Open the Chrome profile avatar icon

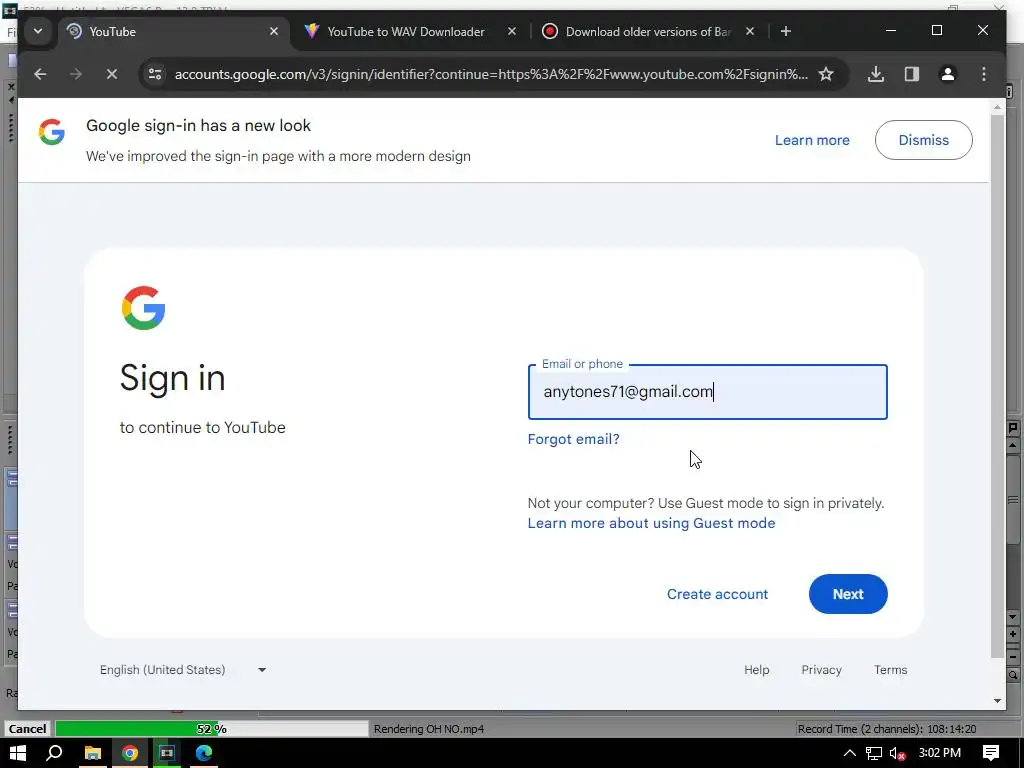coord(948,74)
